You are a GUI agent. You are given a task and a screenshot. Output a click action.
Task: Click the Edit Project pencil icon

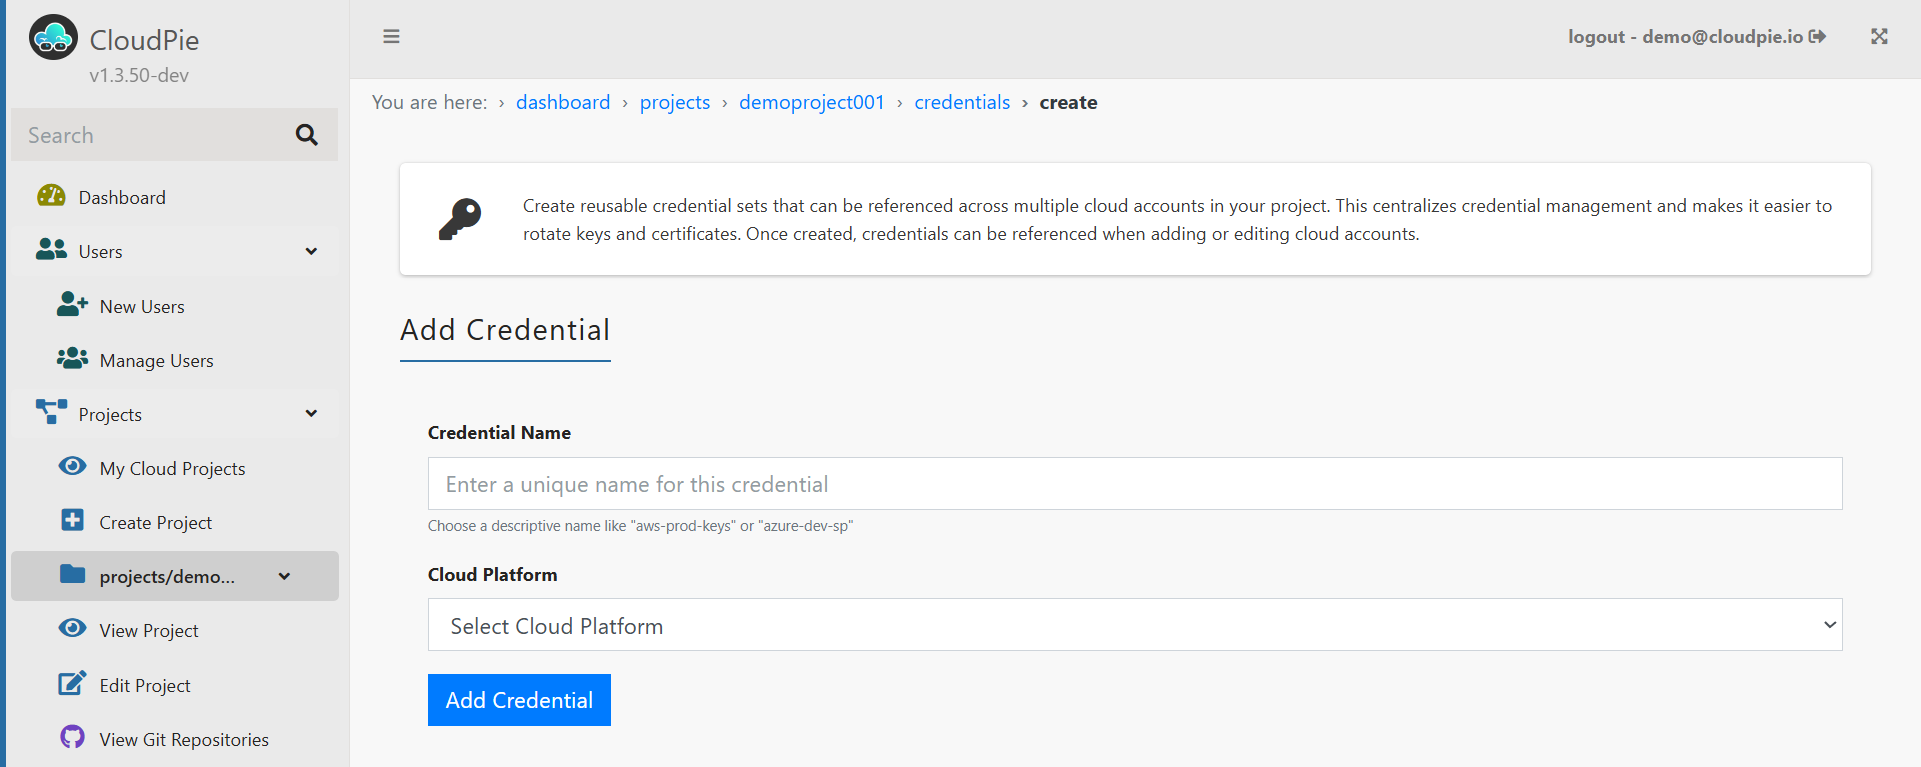[72, 683]
